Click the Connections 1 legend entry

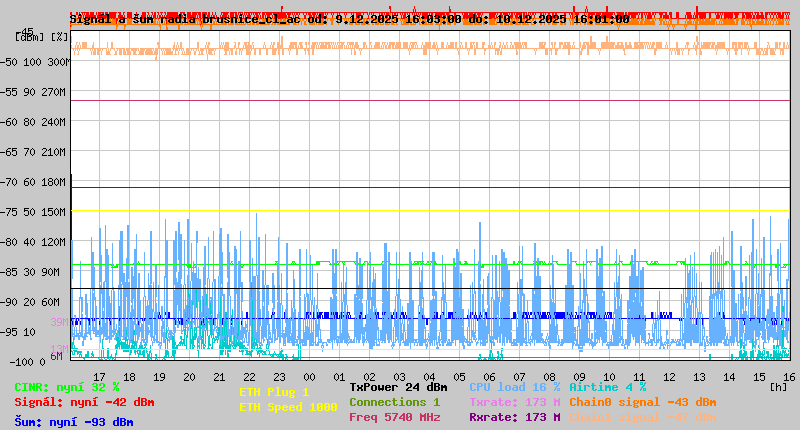[394, 402]
